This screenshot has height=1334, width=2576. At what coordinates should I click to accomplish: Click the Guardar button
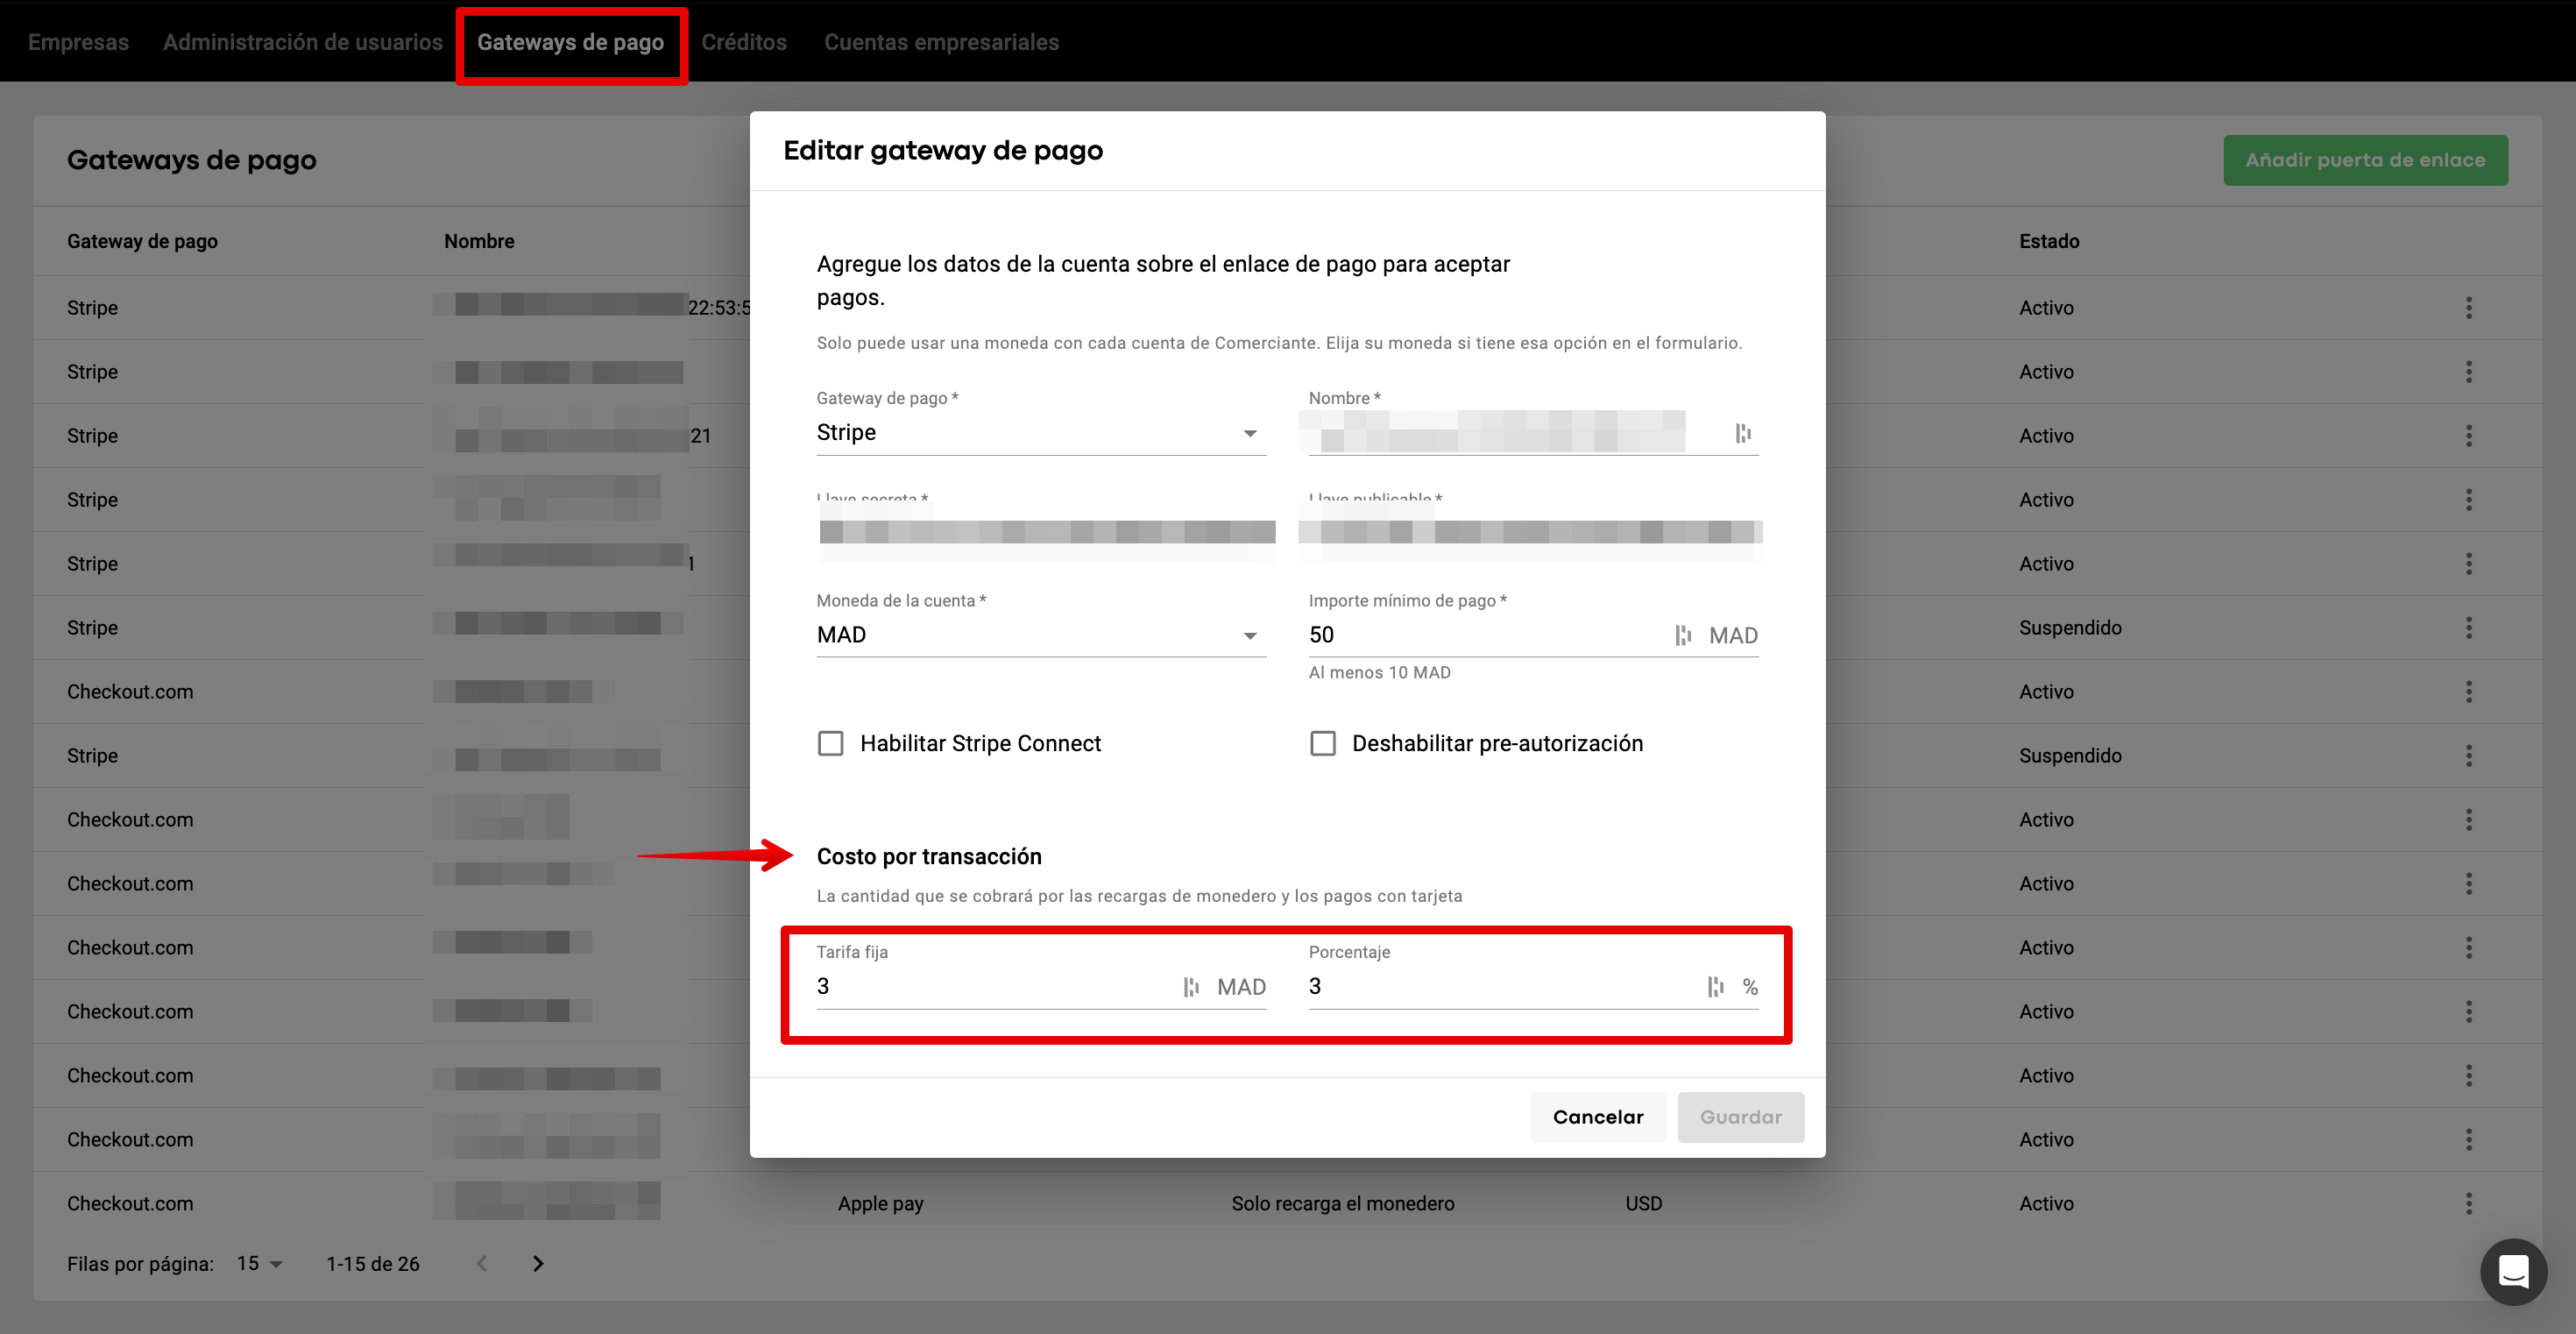pyautogui.click(x=1740, y=1117)
